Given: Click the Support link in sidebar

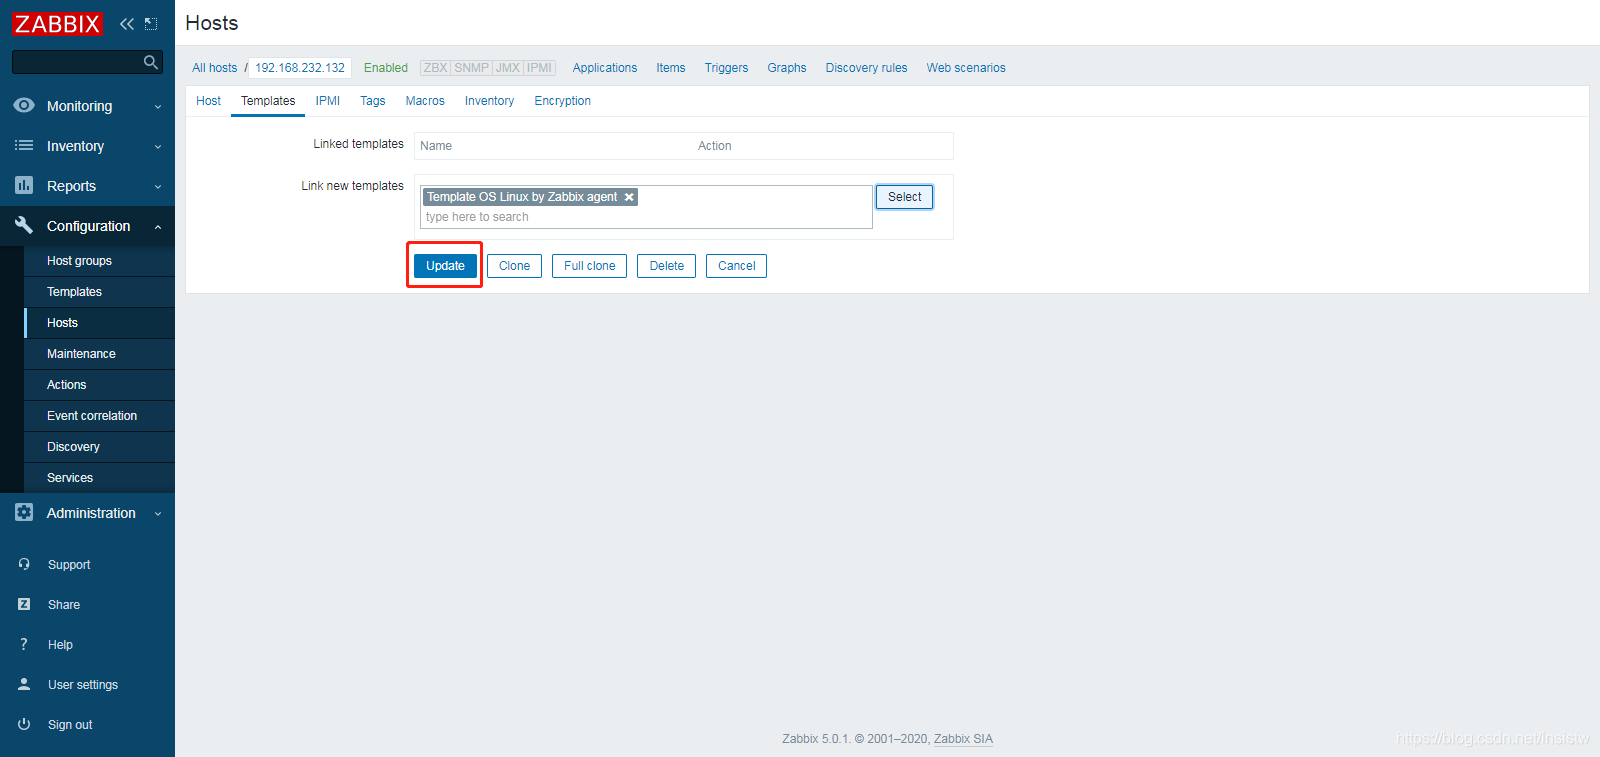Looking at the screenshot, I should pos(69,565).
